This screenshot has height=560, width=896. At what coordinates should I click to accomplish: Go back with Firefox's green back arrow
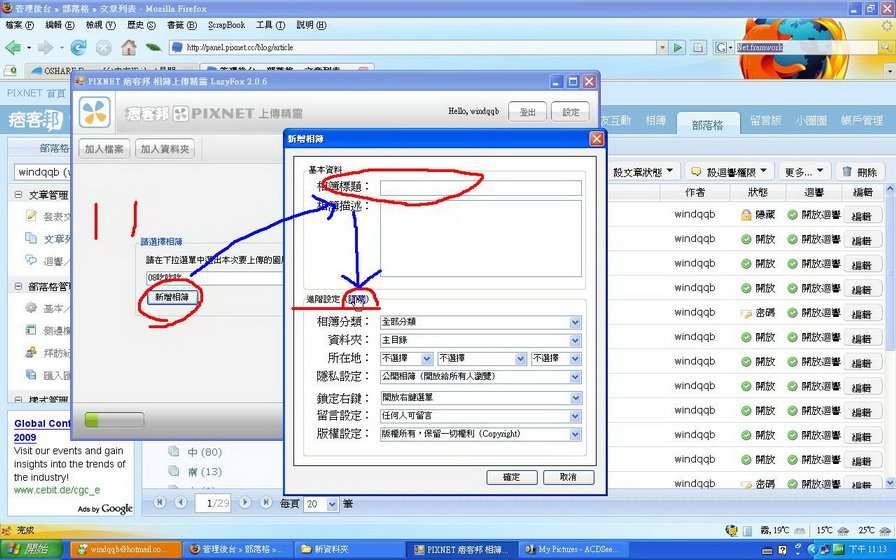pyautogui.click(x=13, y=47)
